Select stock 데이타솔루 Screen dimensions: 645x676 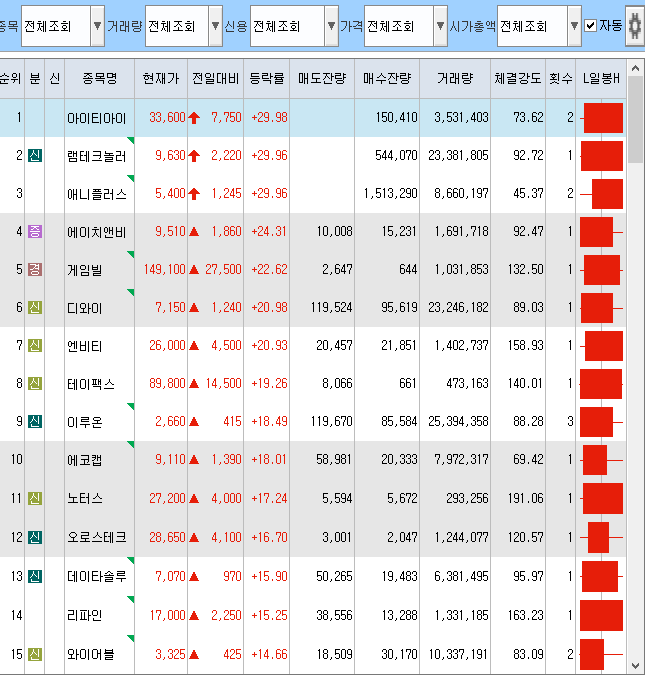97,576
